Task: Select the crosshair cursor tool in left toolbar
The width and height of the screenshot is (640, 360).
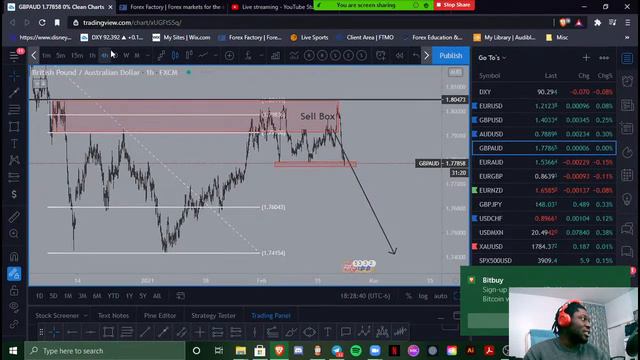Action: 14,76
